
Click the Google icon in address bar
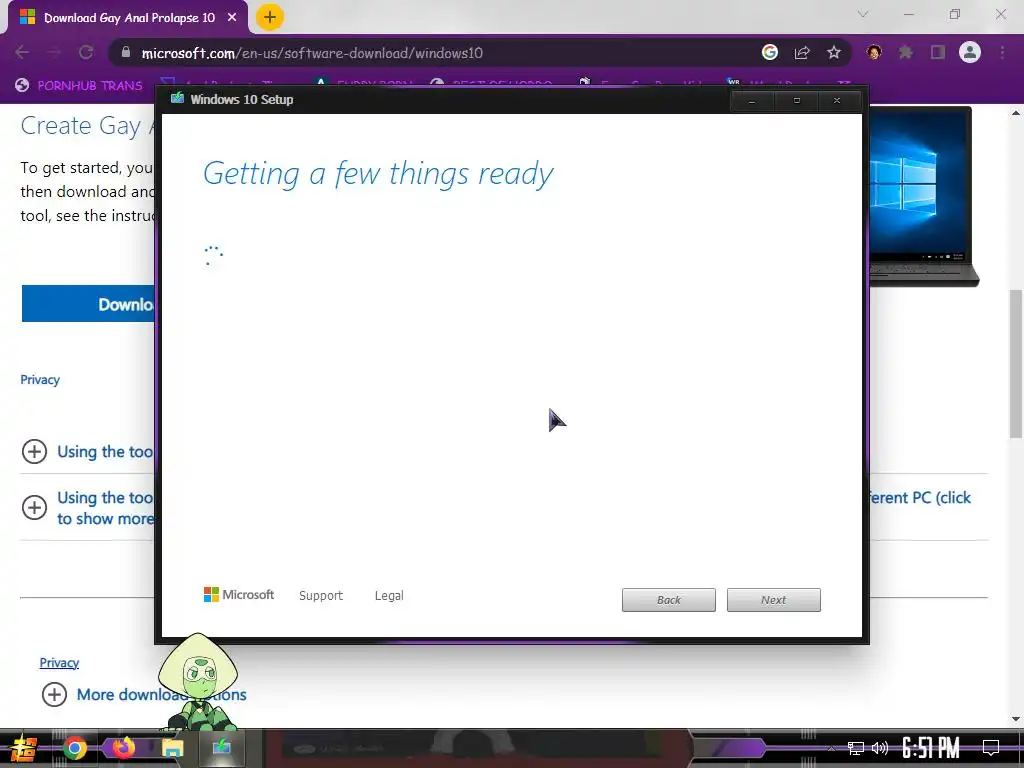coord(770,52)
